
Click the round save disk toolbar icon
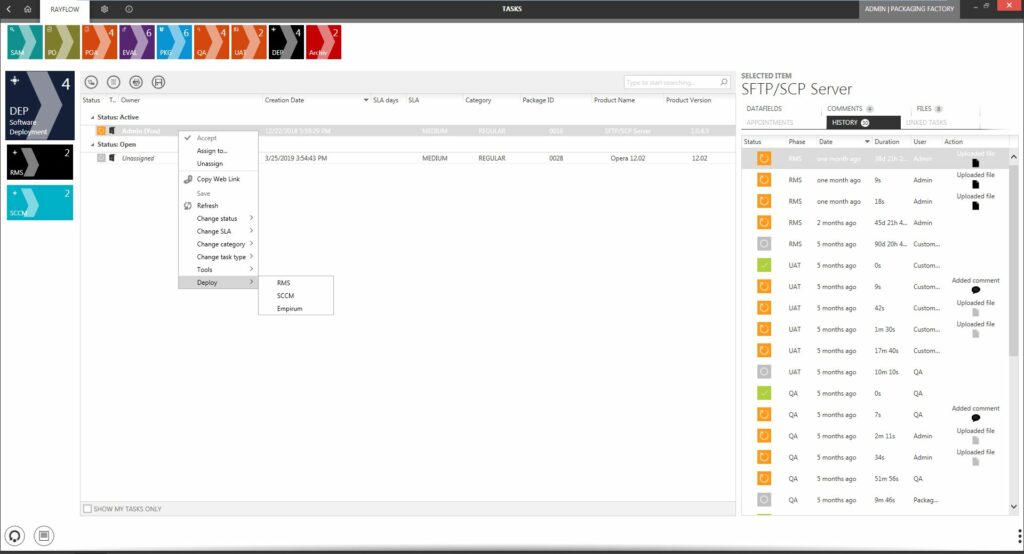point(158,82)
